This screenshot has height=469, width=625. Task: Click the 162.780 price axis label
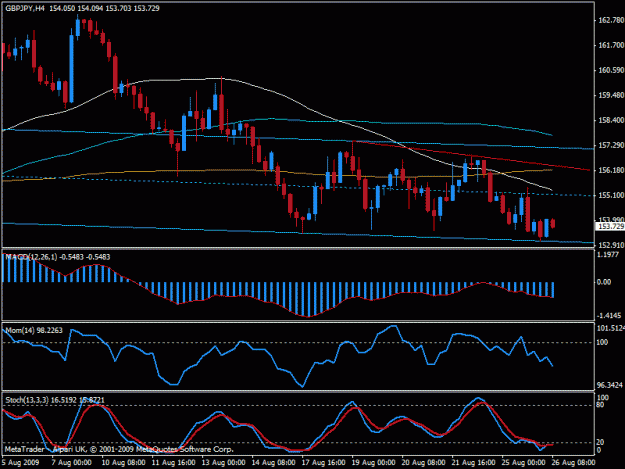click(611, 20)
